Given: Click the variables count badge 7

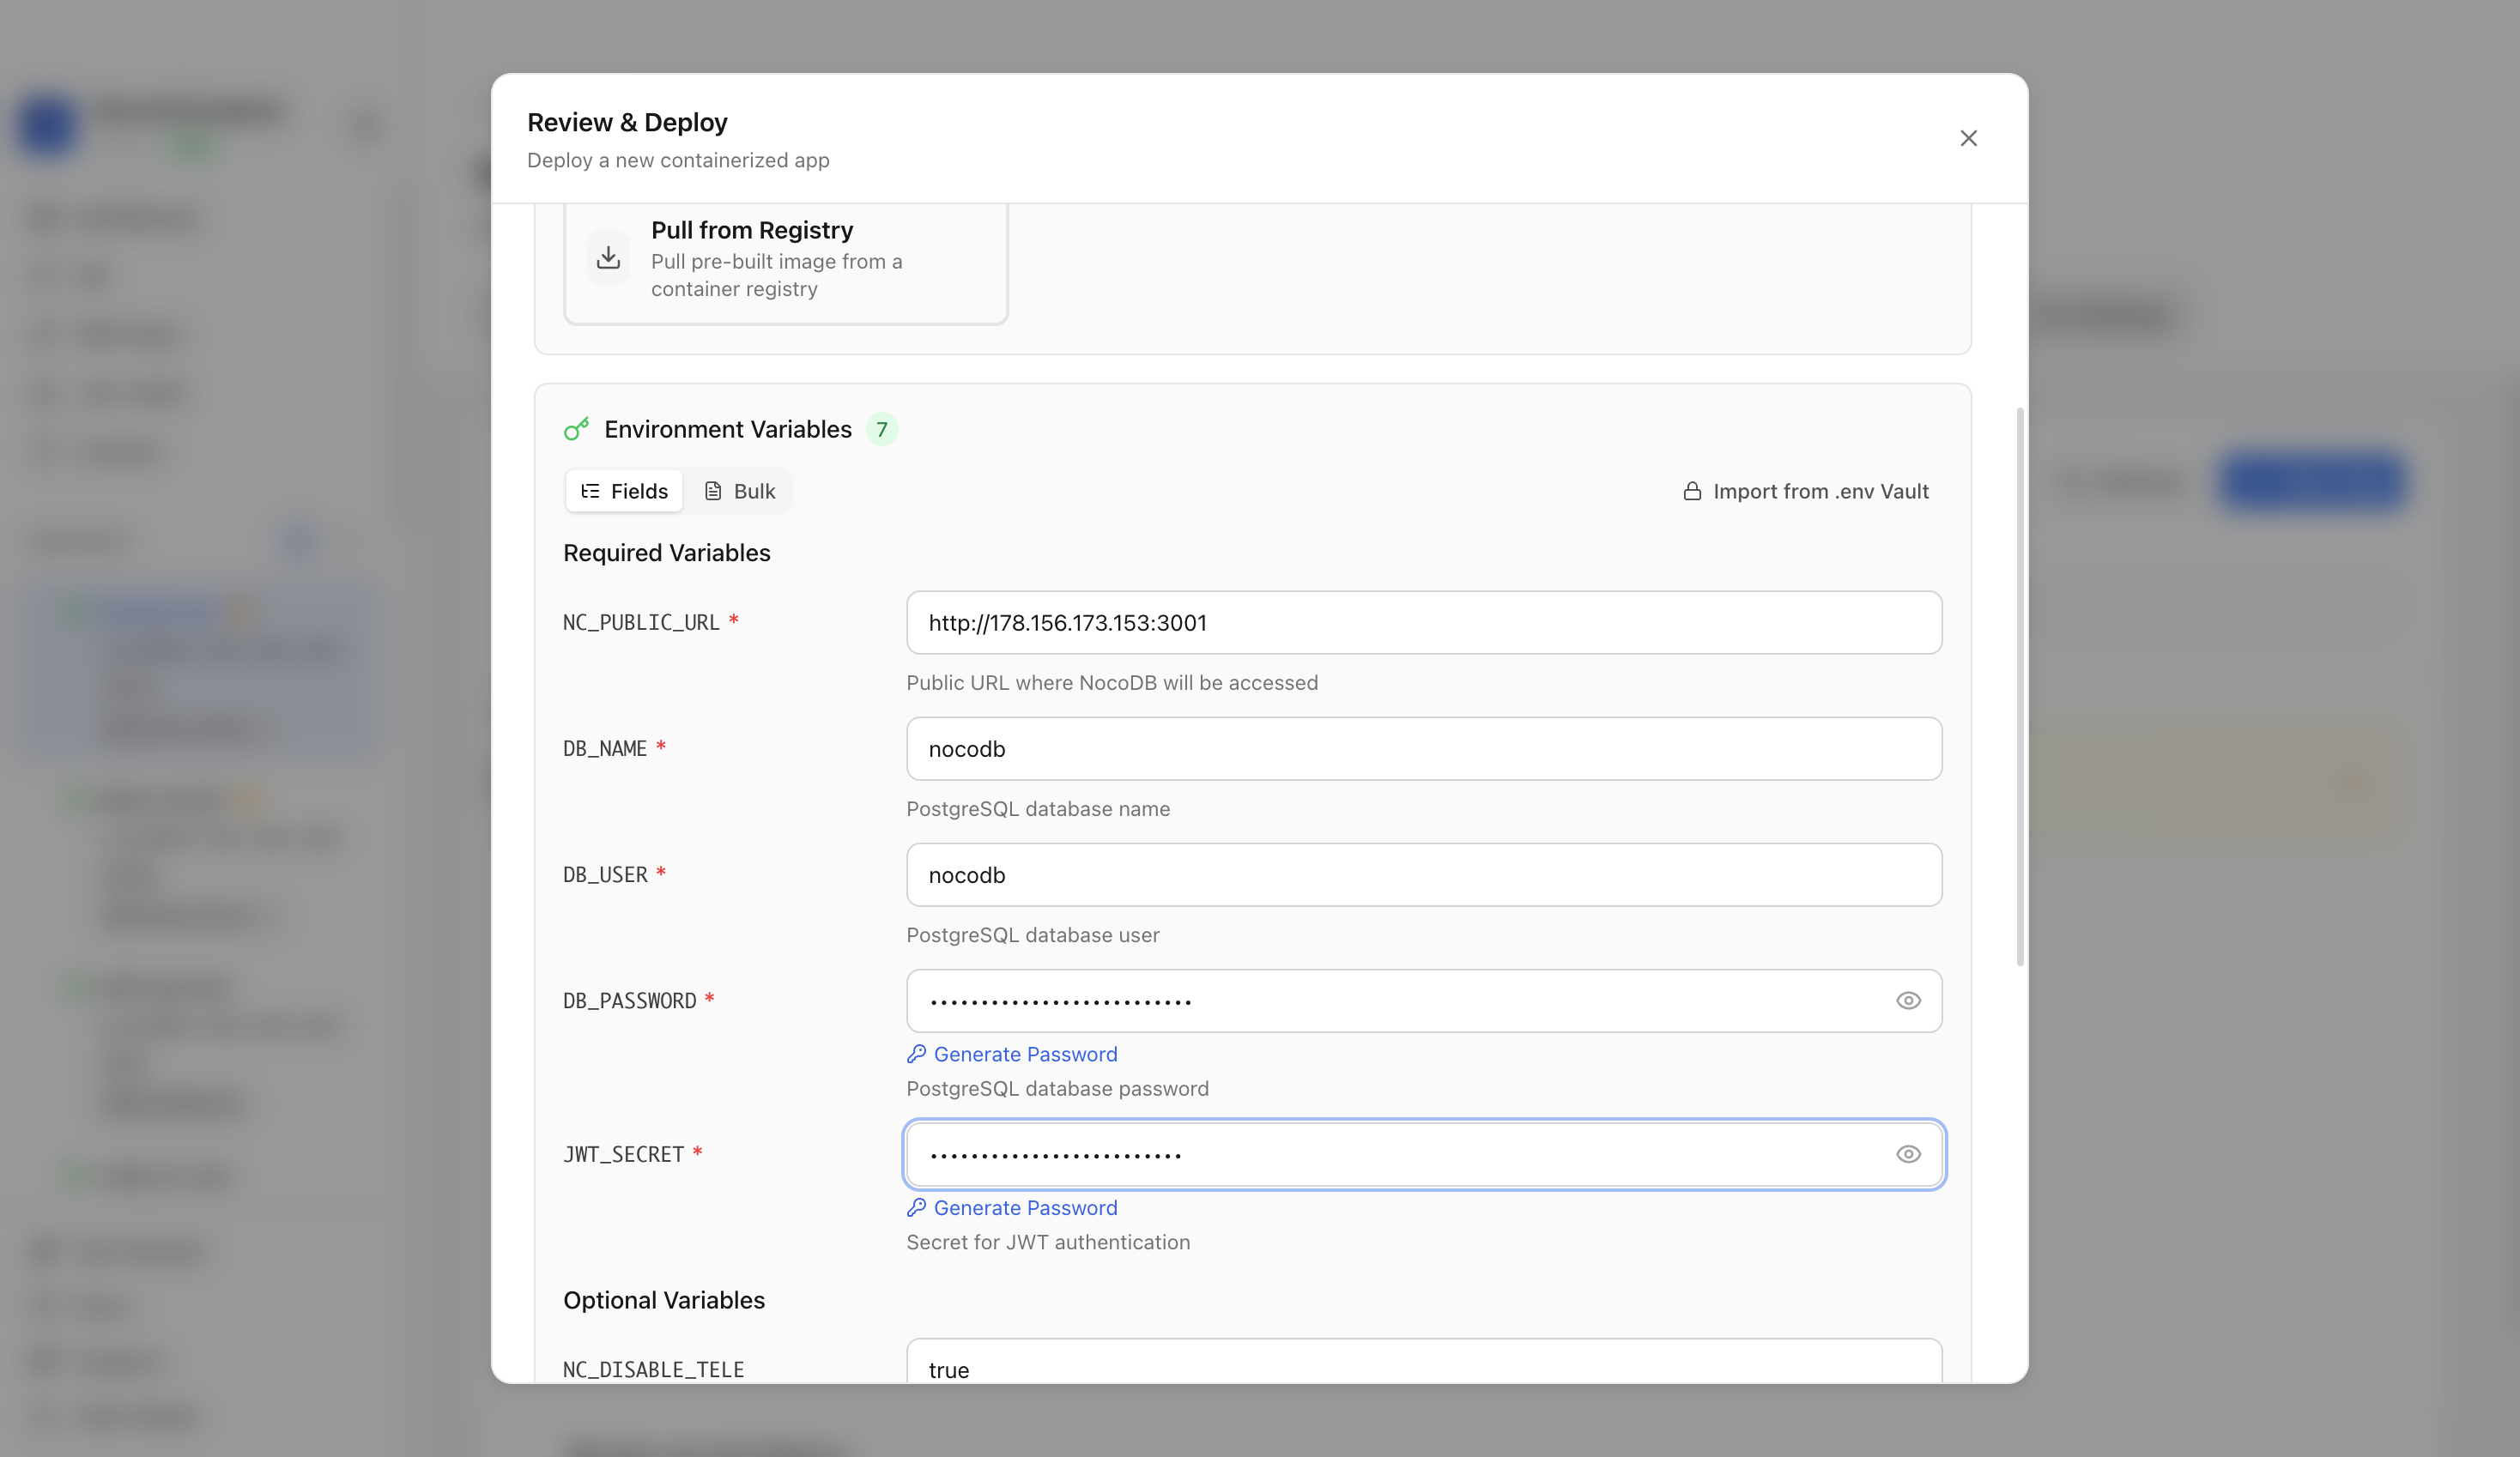Looking at the screenshot, I should pos(881,429).
